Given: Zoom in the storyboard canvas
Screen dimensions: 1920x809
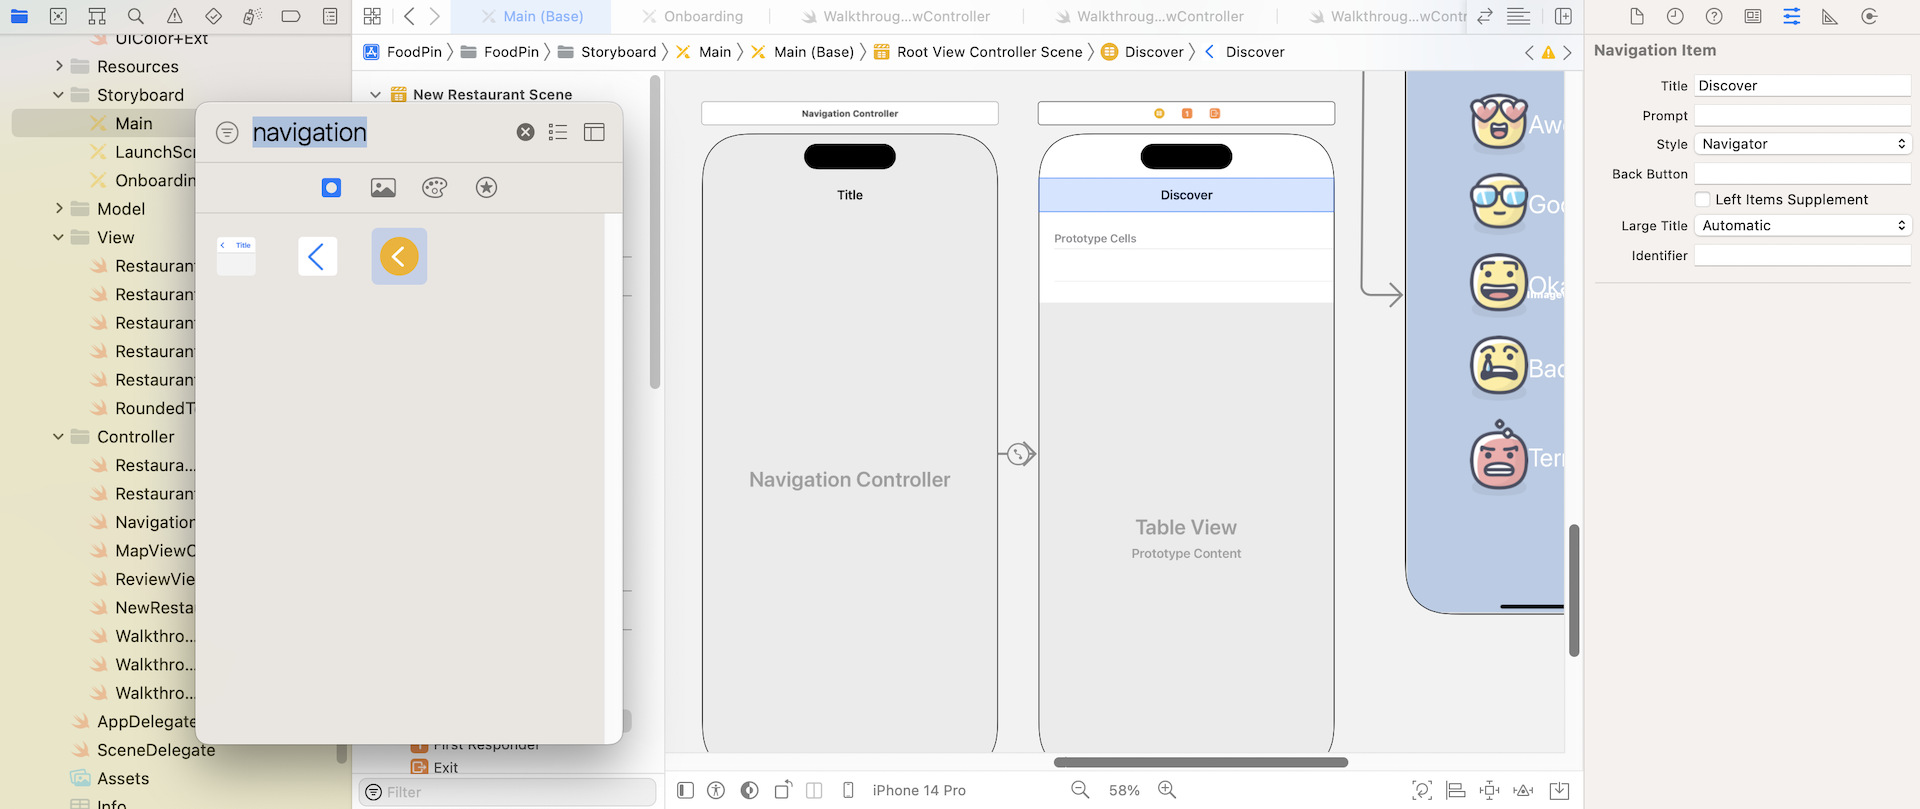Looking at the screenshot, I should point(1167,790).
